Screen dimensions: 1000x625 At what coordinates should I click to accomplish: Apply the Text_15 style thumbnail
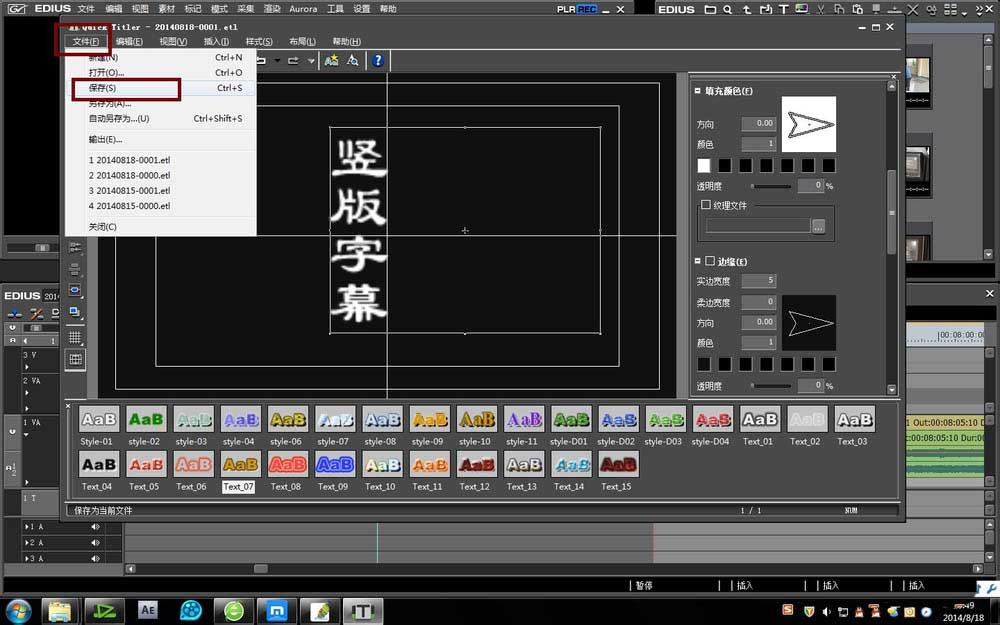pos(618,464)
